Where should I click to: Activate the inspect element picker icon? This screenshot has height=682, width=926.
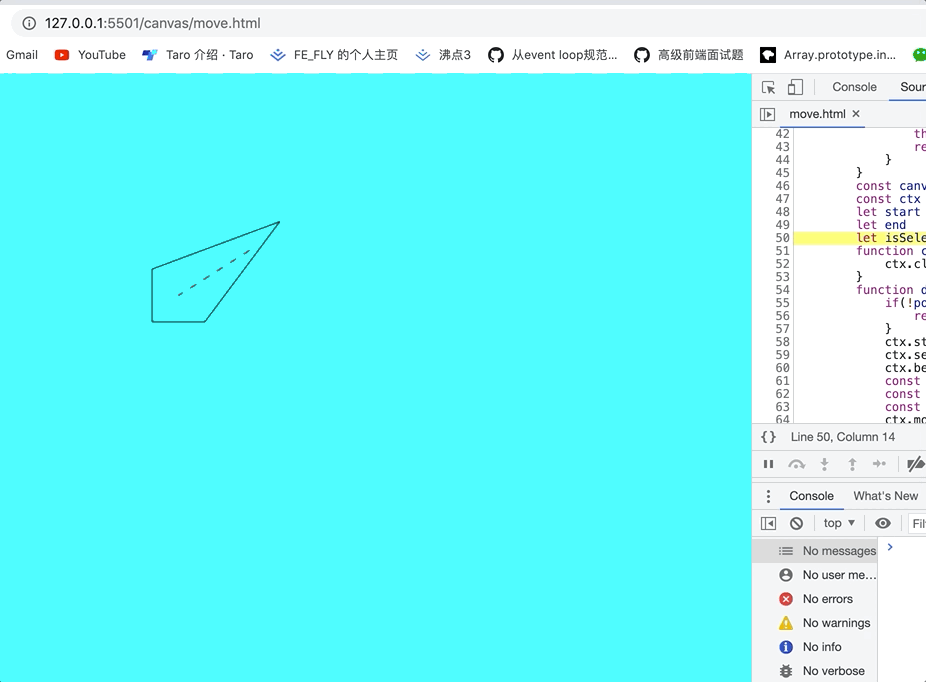click(x=768, y=87)
